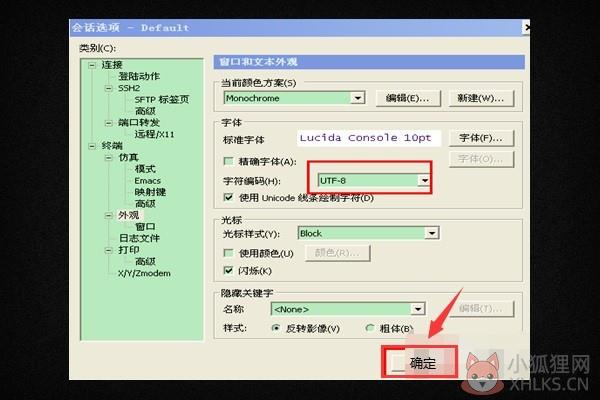Image resolution: width=600 pixels, height=400 pixels.
Task: Select 高级 under 打印
Action: (145, 262)
